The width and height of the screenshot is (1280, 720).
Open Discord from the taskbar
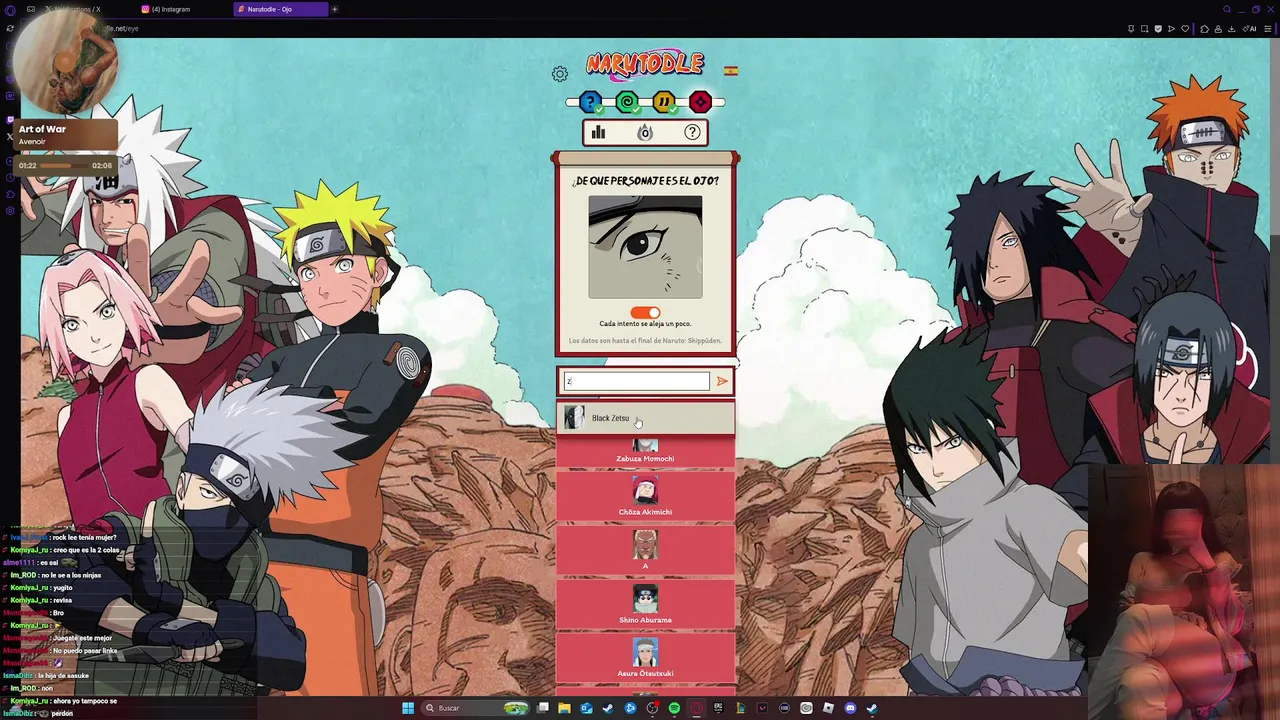(850, 708)
